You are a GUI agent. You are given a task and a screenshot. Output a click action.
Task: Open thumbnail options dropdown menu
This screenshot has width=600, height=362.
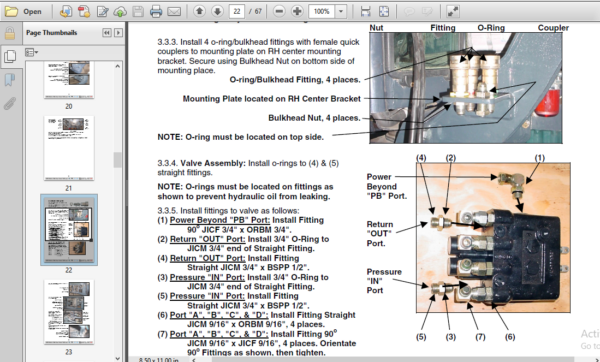(x=31, y=52)
